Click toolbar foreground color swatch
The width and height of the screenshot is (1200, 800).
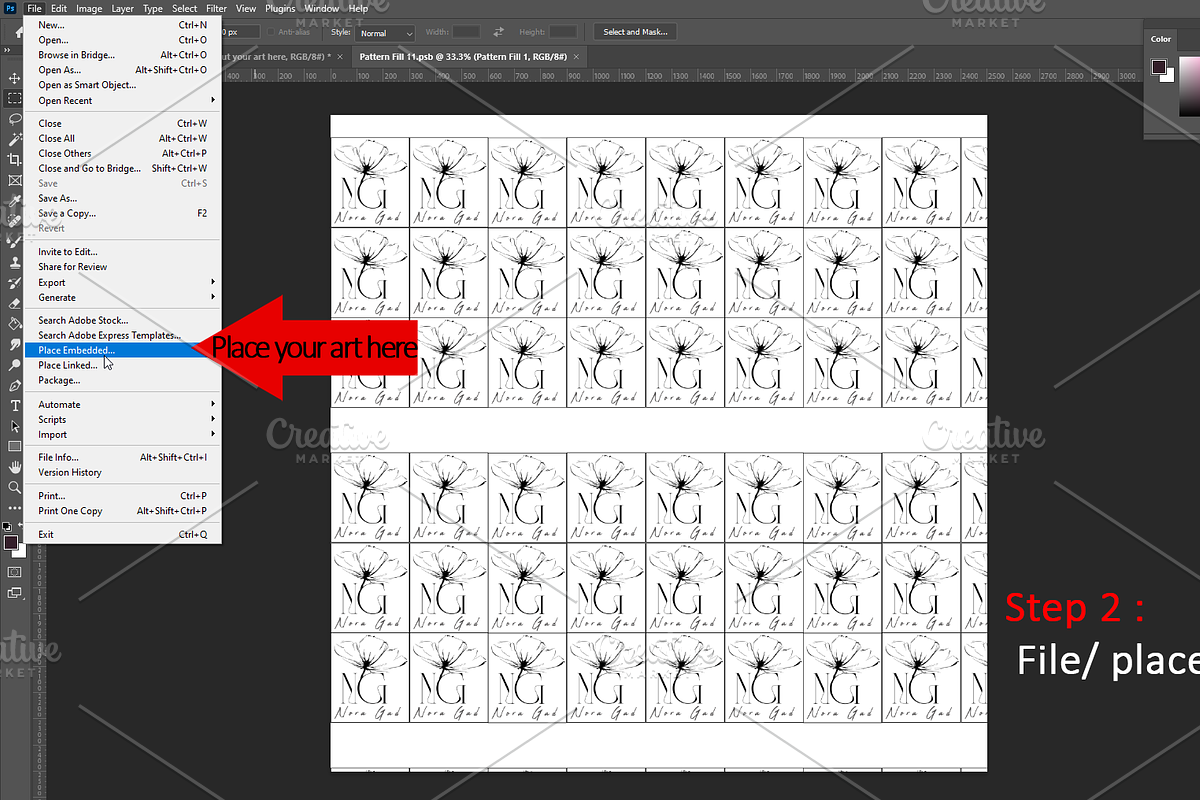[x=11, y=542]
